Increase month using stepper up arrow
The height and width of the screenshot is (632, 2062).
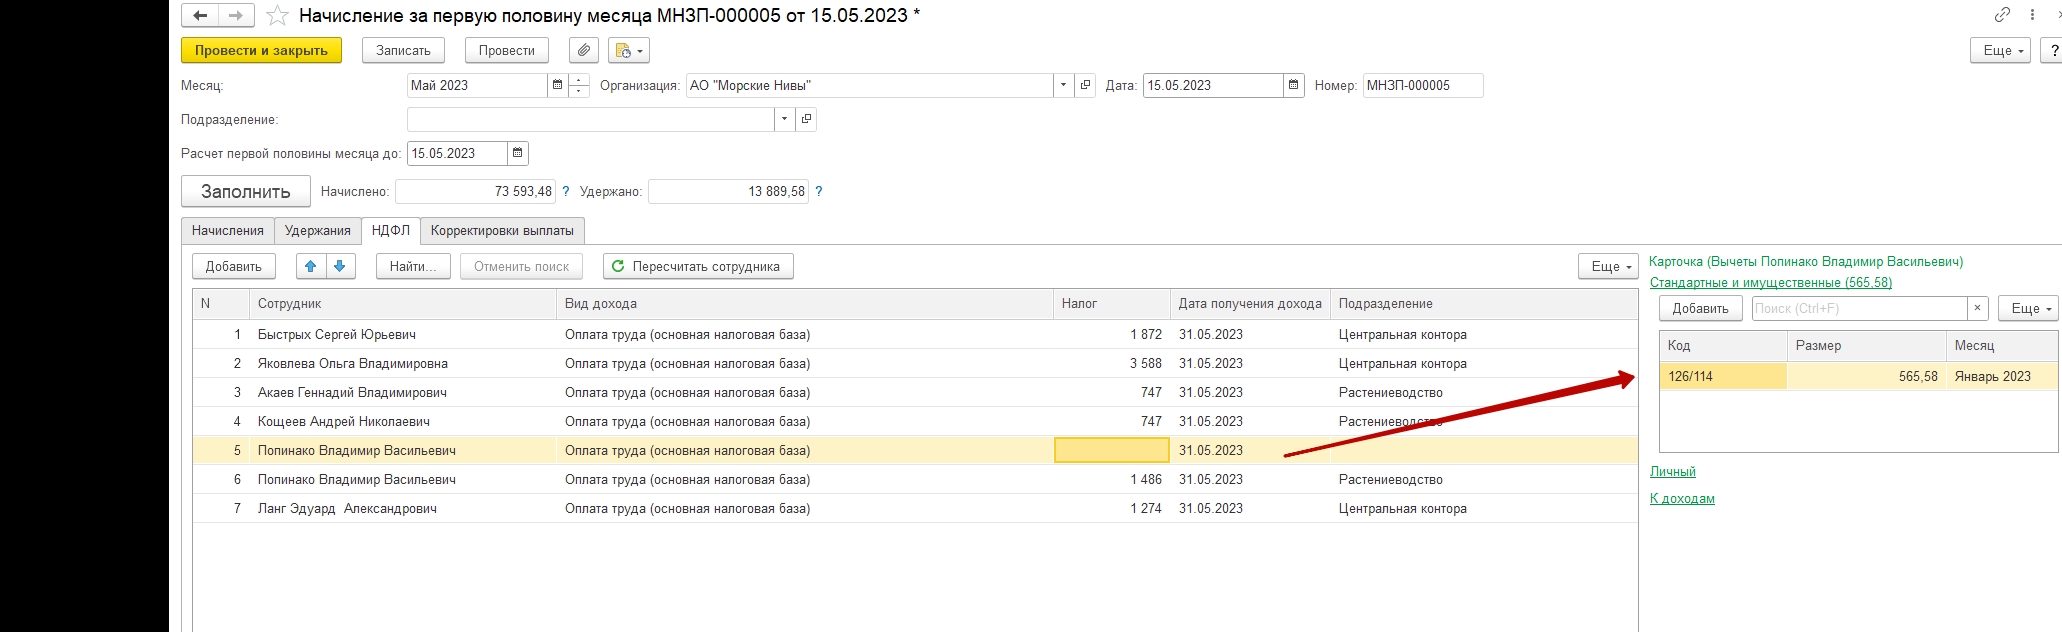coord(579,80)
